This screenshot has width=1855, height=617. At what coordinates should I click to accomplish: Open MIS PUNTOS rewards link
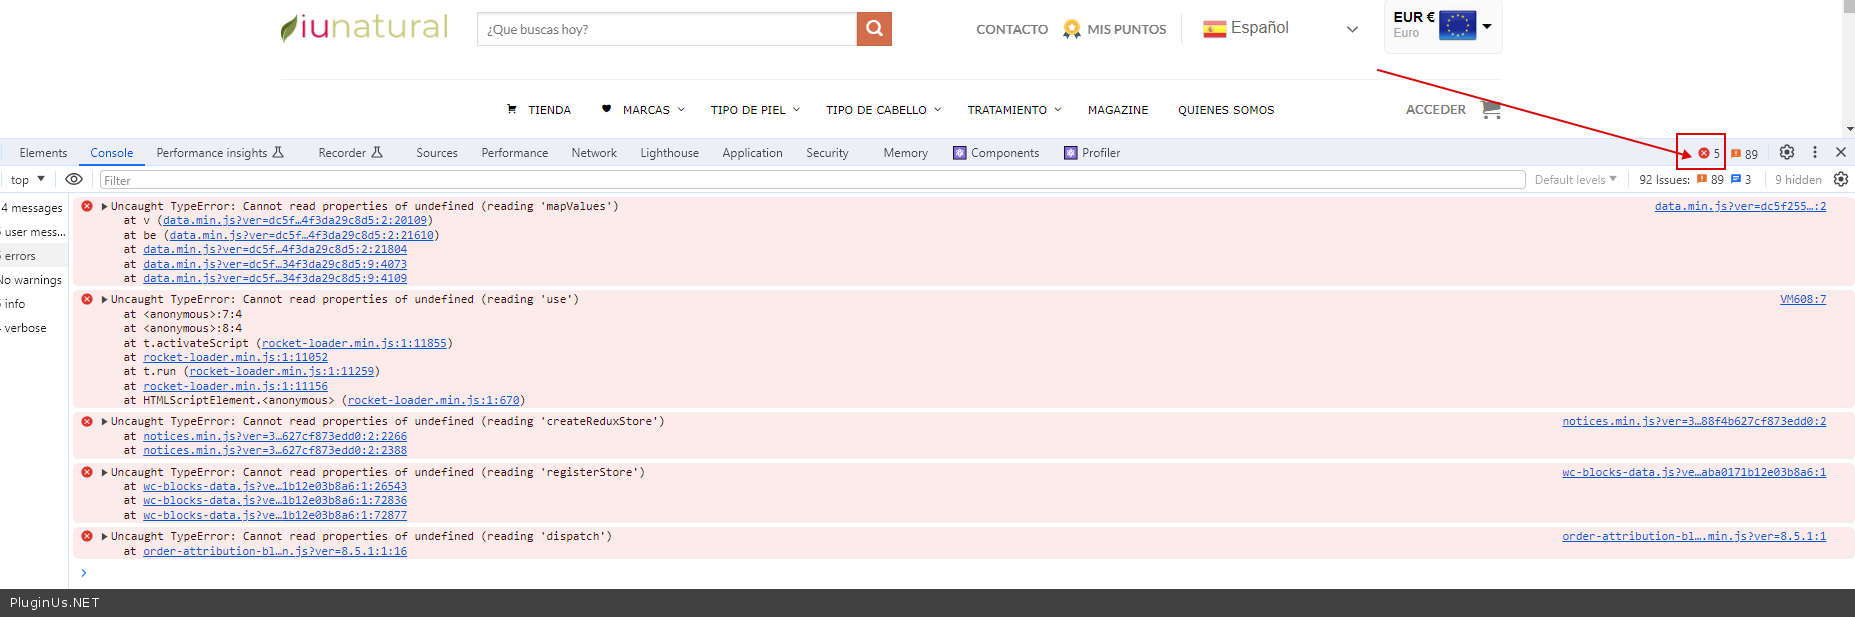pos(1114,29)
